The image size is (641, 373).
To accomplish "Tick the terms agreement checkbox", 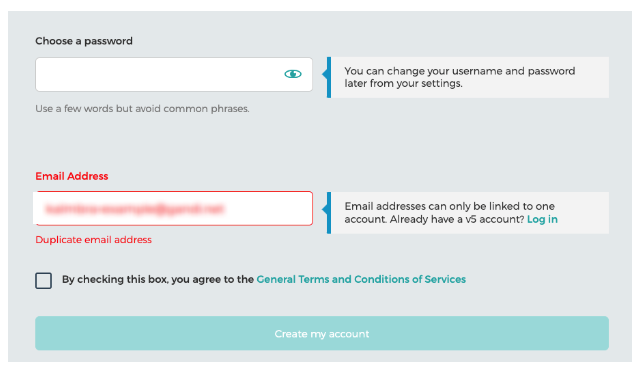I will (43, 281).
